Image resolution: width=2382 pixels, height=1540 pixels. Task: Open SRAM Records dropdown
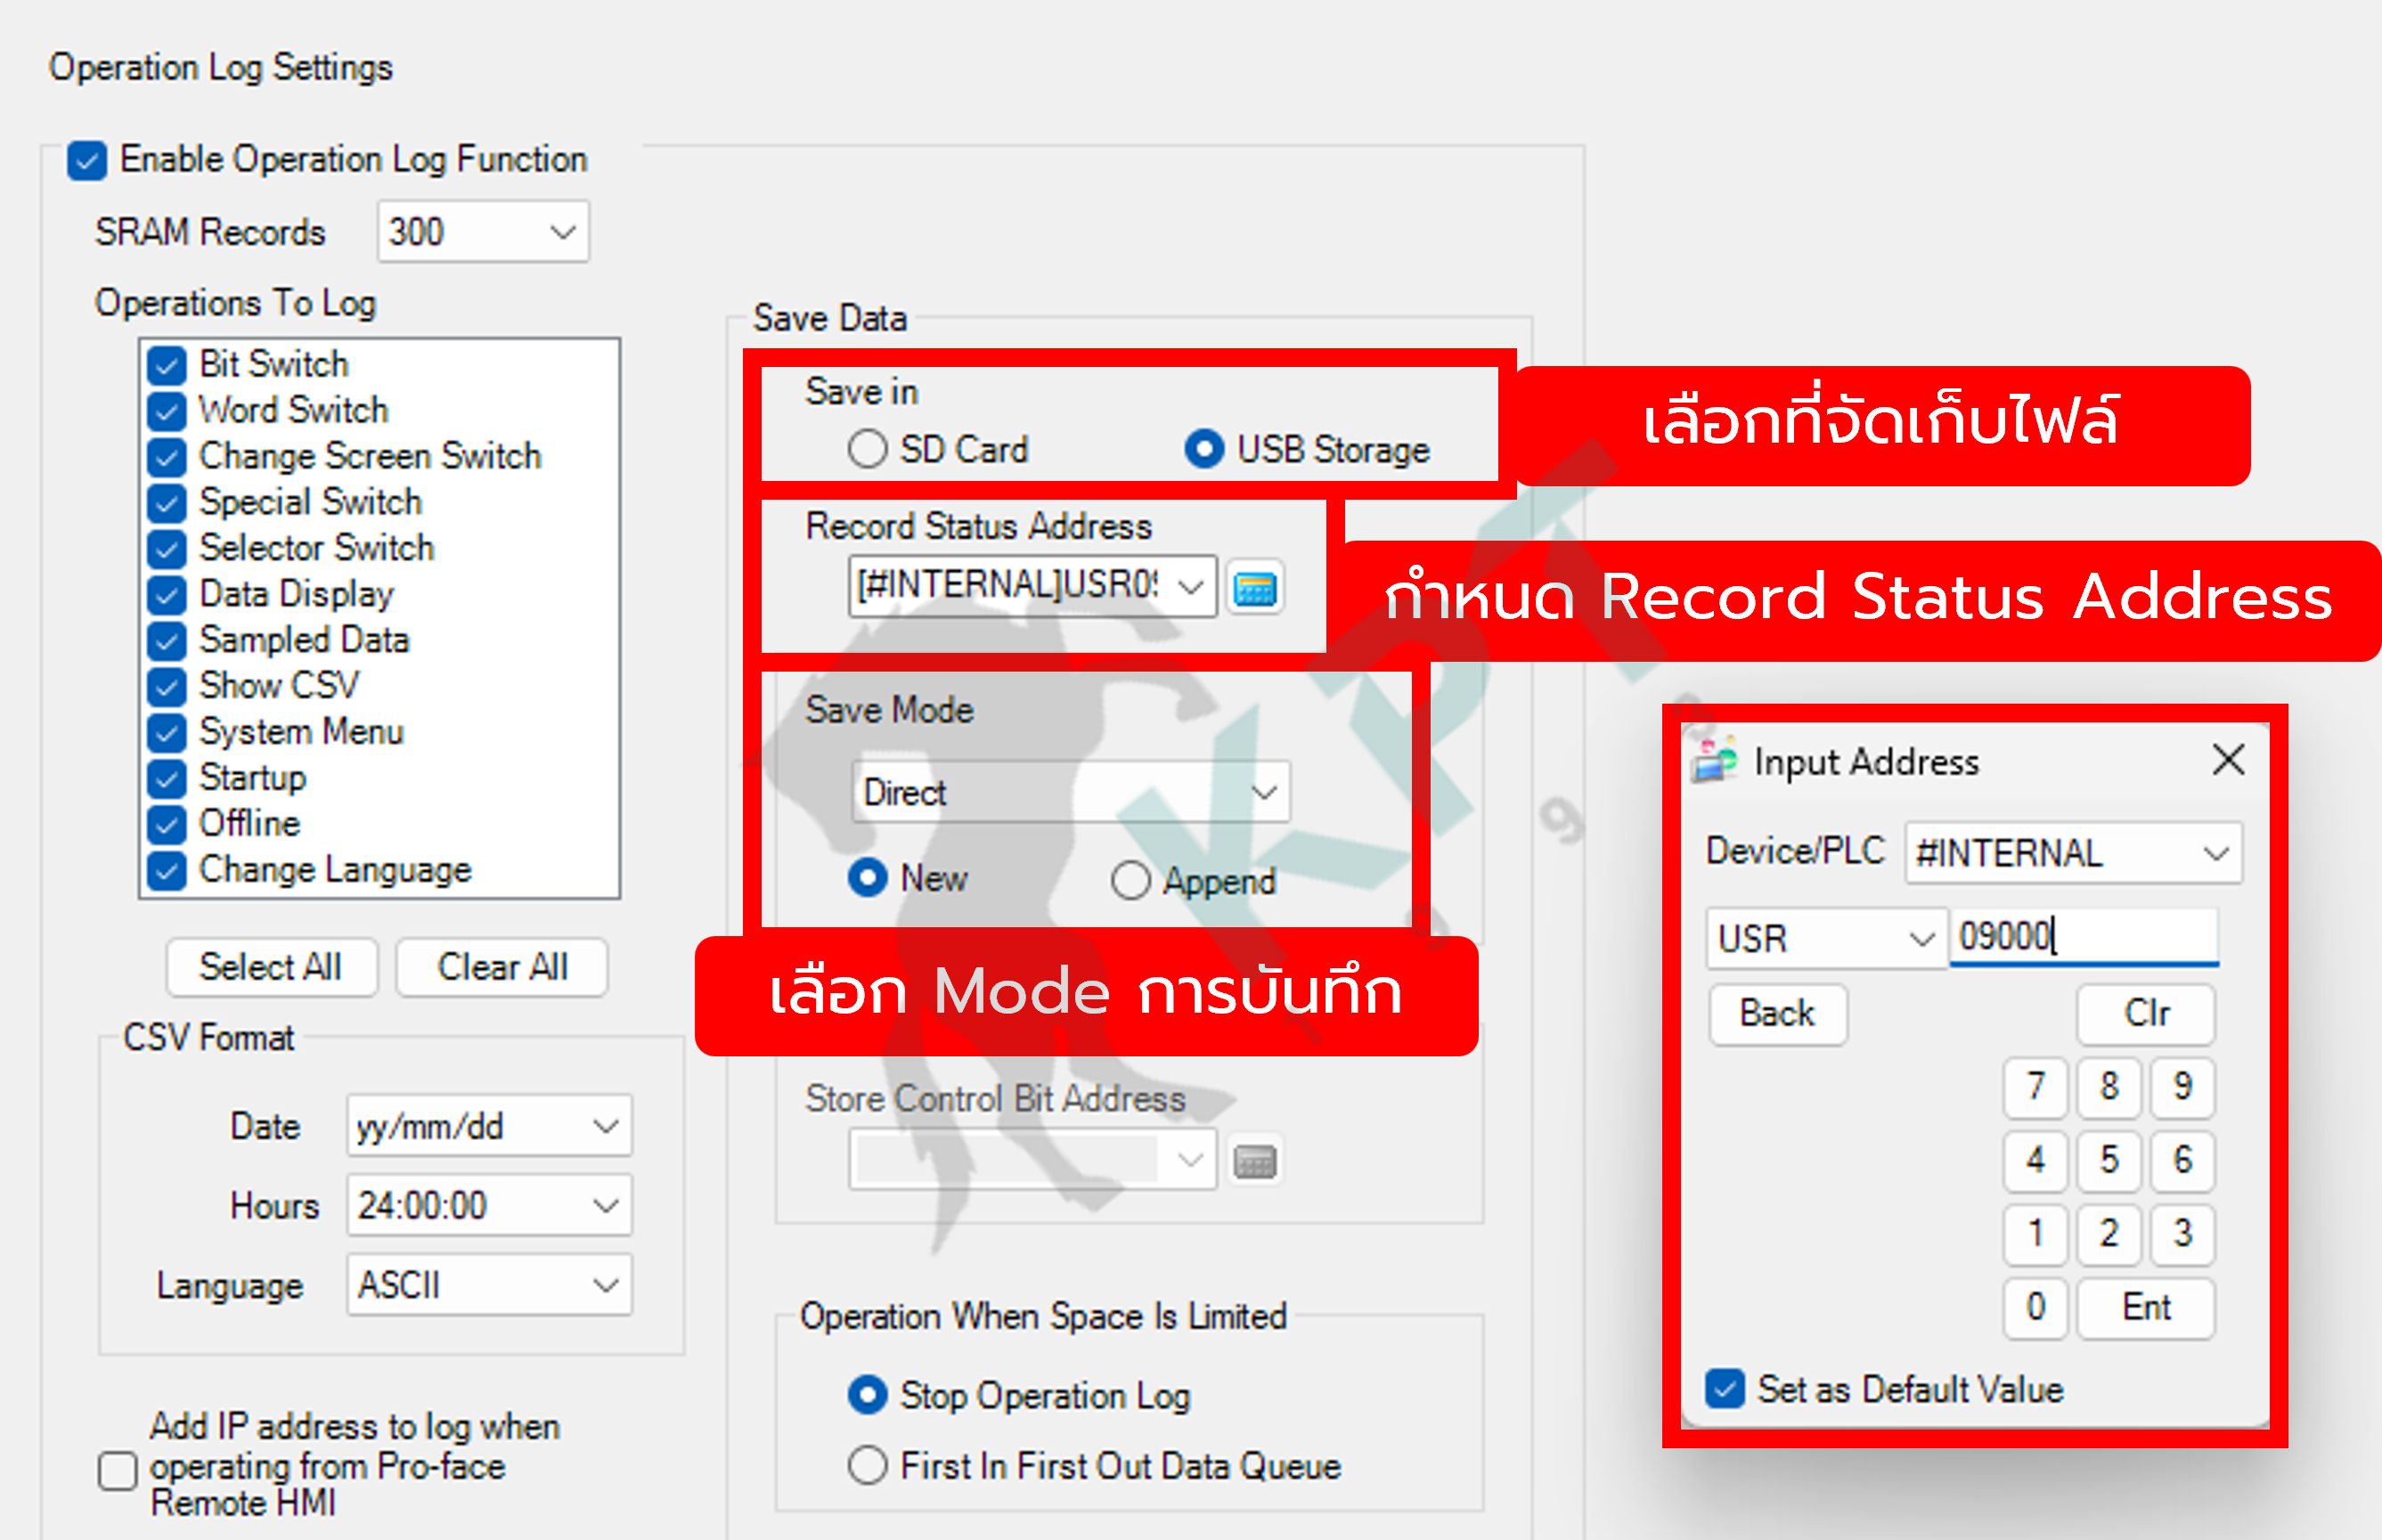(x=483, y=232)
